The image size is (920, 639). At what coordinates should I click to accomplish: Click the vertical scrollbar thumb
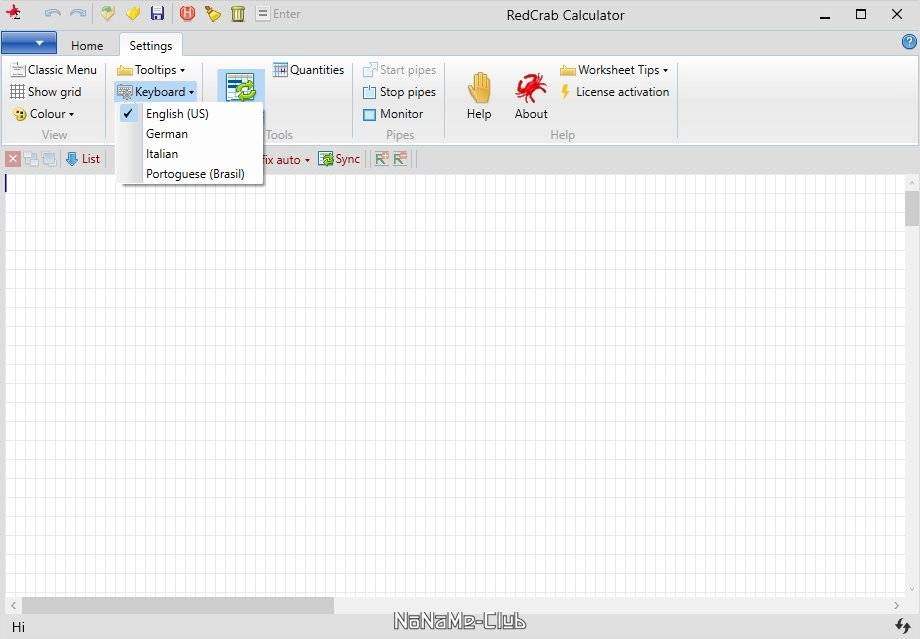pos(912,208)
